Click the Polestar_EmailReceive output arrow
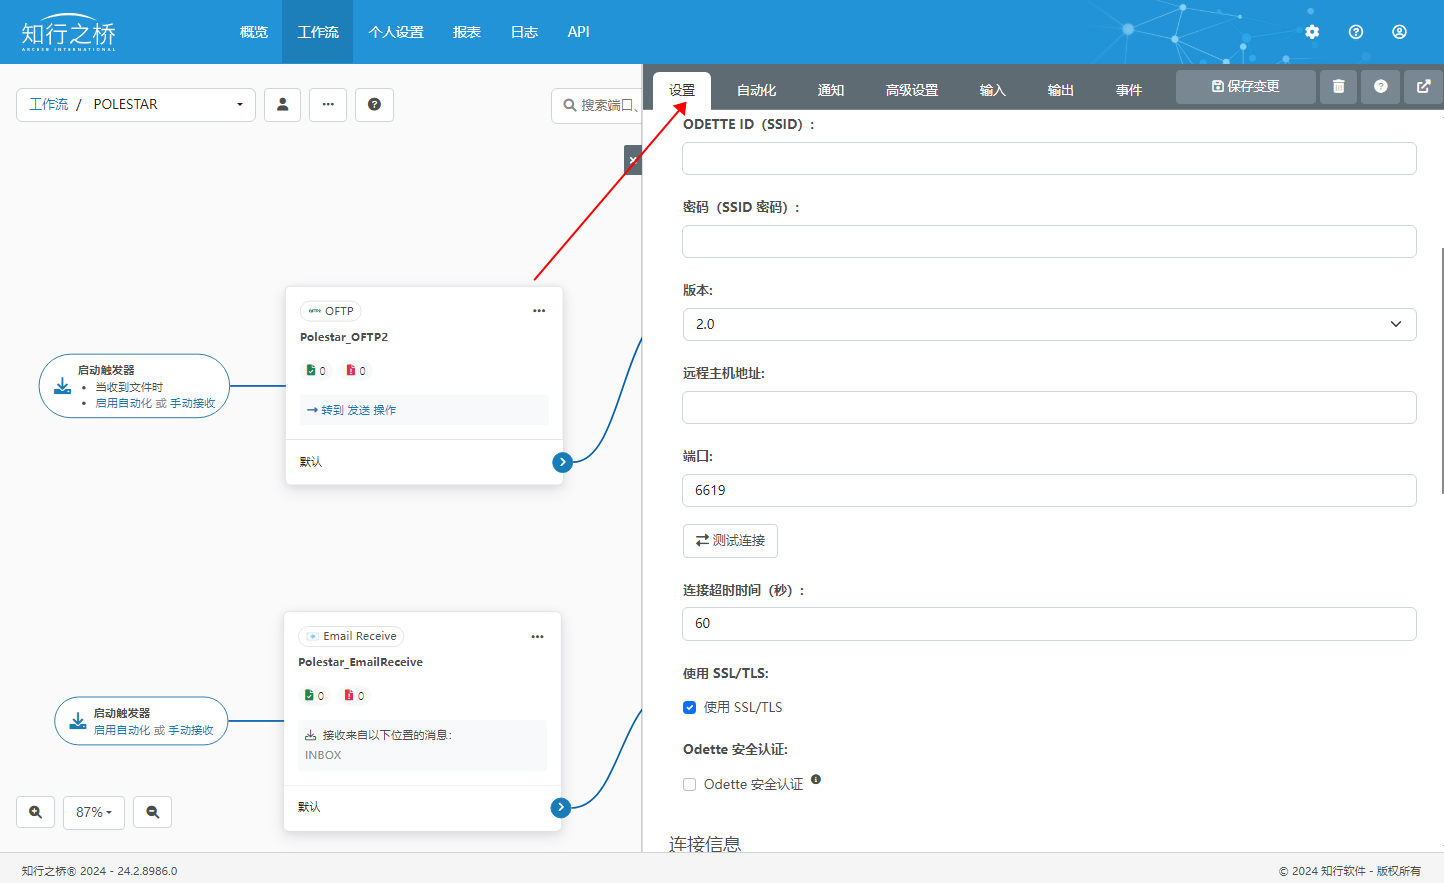 point(561,807)
